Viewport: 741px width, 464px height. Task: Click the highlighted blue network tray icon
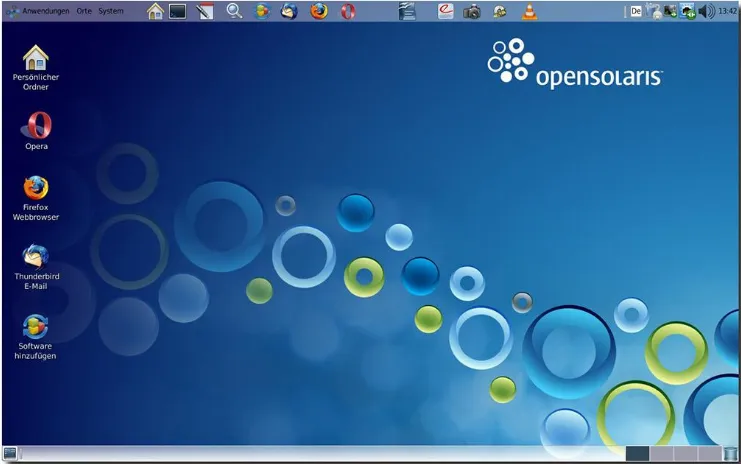(x=687, y=11)
